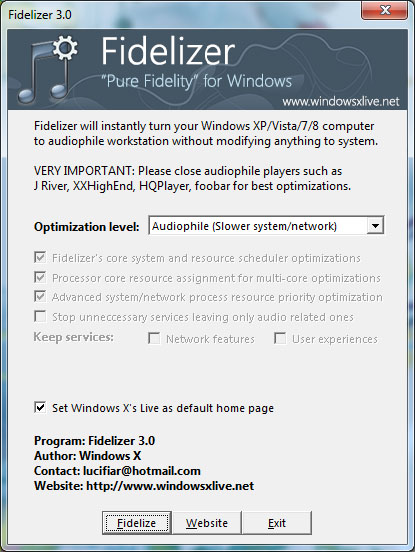Toggle Fidelizer's core system optimizations checkbox
Image resolution: width=415 pixels, height=552 pixels.
[40, 257]
